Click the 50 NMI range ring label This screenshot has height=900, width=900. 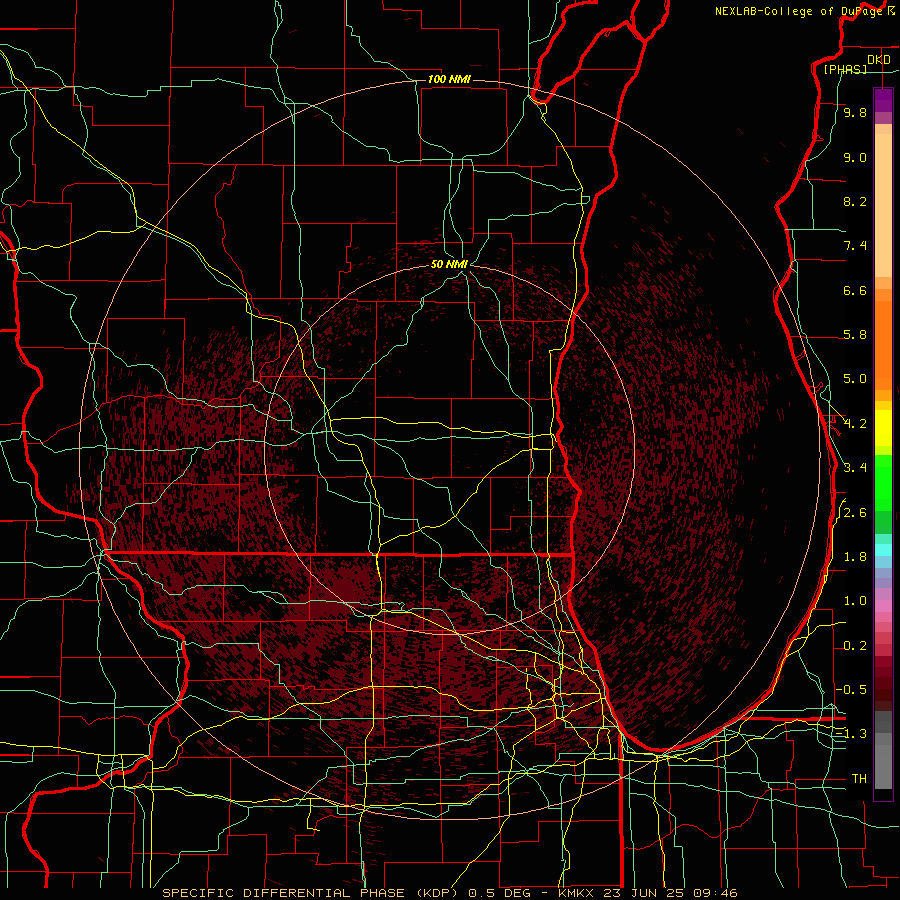pos(449,264)
